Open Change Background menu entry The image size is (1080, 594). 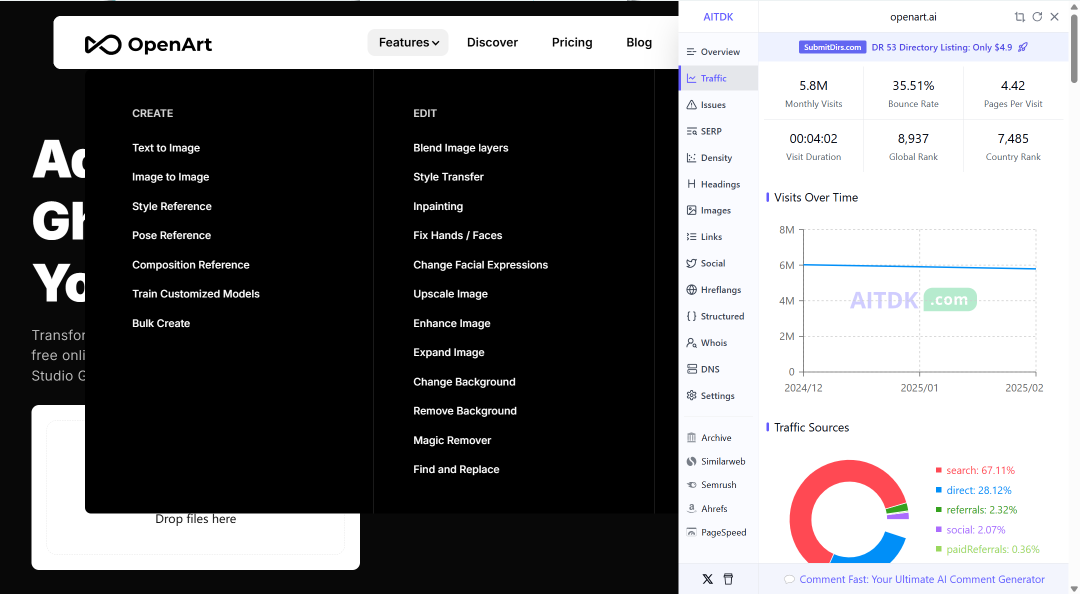[464, 382]
